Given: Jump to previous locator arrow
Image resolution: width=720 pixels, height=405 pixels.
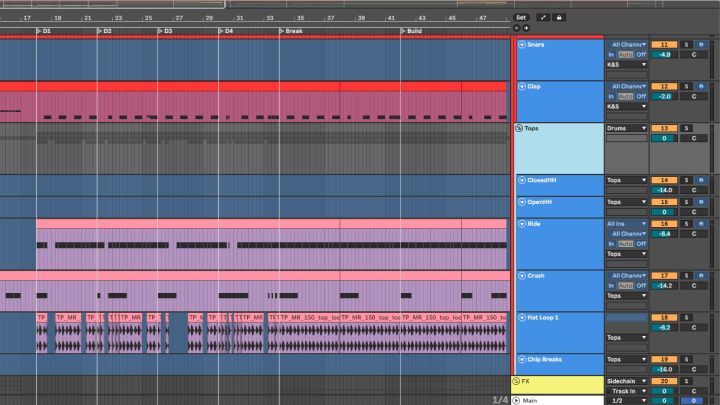Looking at the screenshot, I should [517, 28].
